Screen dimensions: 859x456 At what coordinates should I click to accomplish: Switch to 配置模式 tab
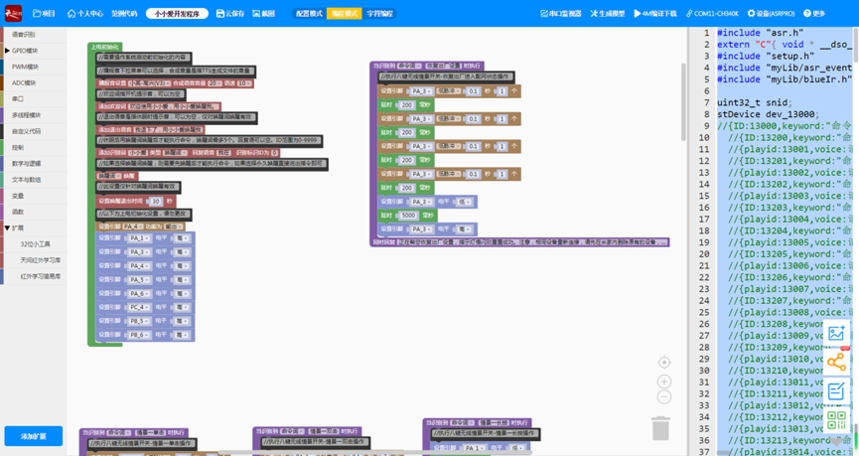pyautogui.click(x=309, y=13)
